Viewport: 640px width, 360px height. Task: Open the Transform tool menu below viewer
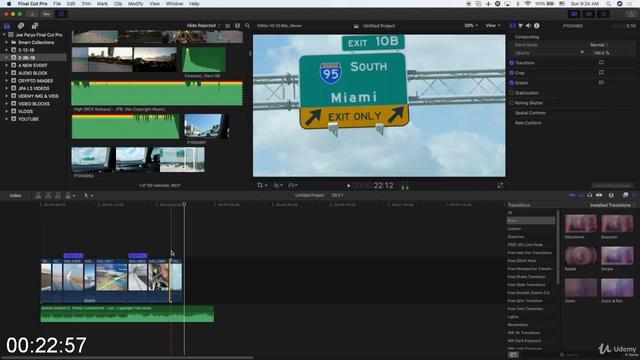tap(262, 185)
